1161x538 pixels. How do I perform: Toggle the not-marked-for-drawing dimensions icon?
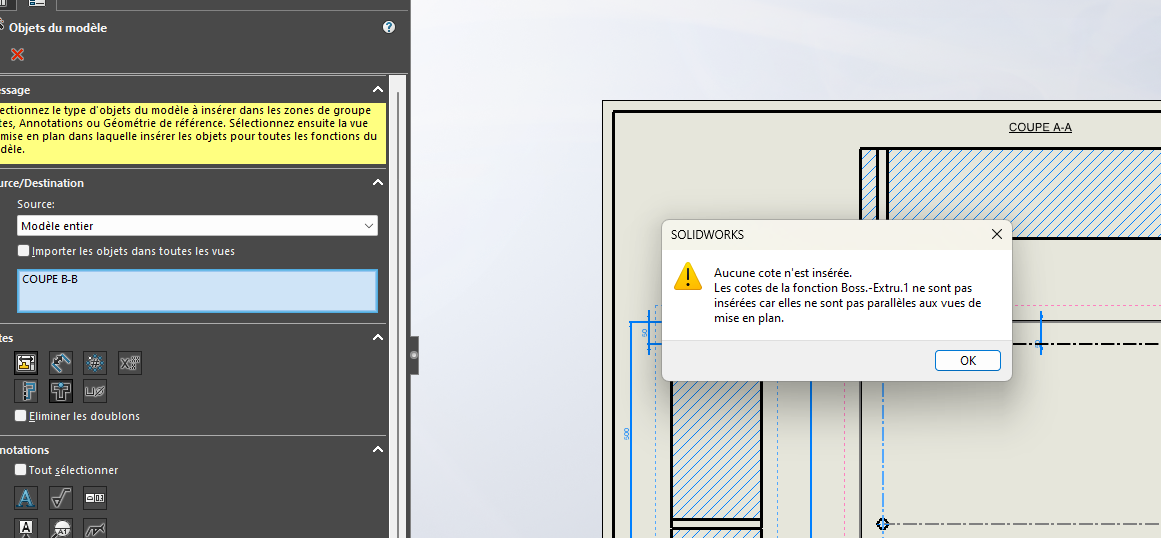coord(61,362)
